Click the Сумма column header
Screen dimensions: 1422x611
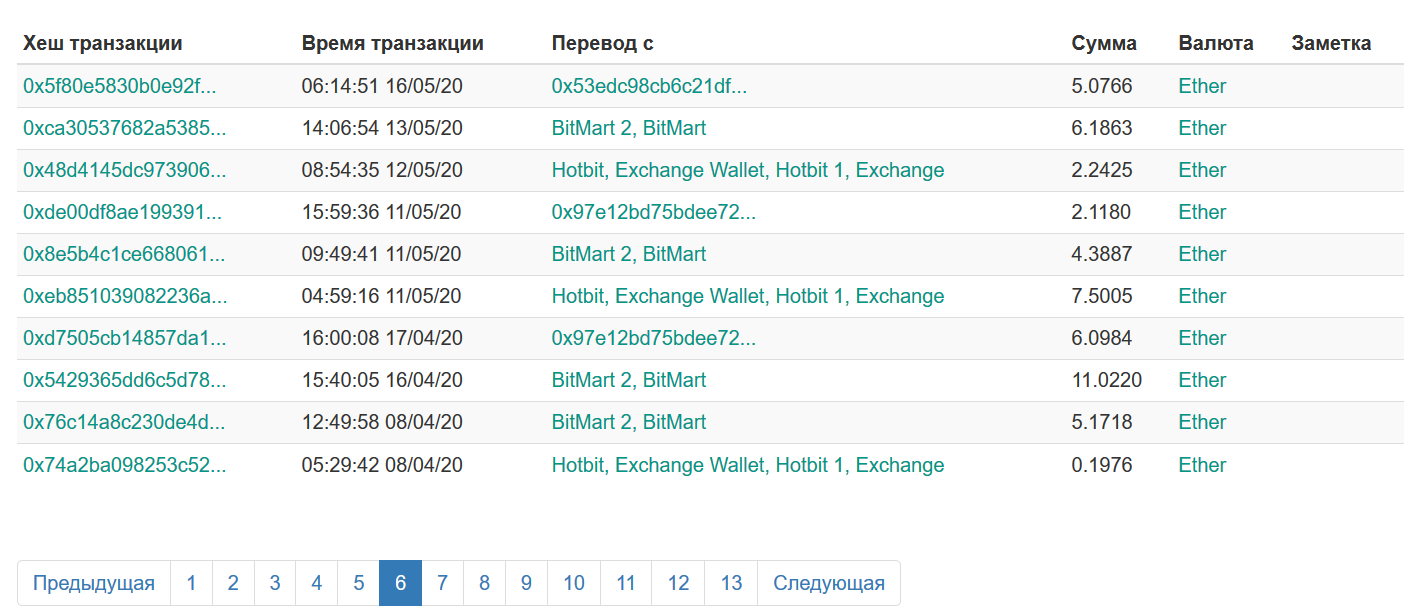click(1104, 43)
